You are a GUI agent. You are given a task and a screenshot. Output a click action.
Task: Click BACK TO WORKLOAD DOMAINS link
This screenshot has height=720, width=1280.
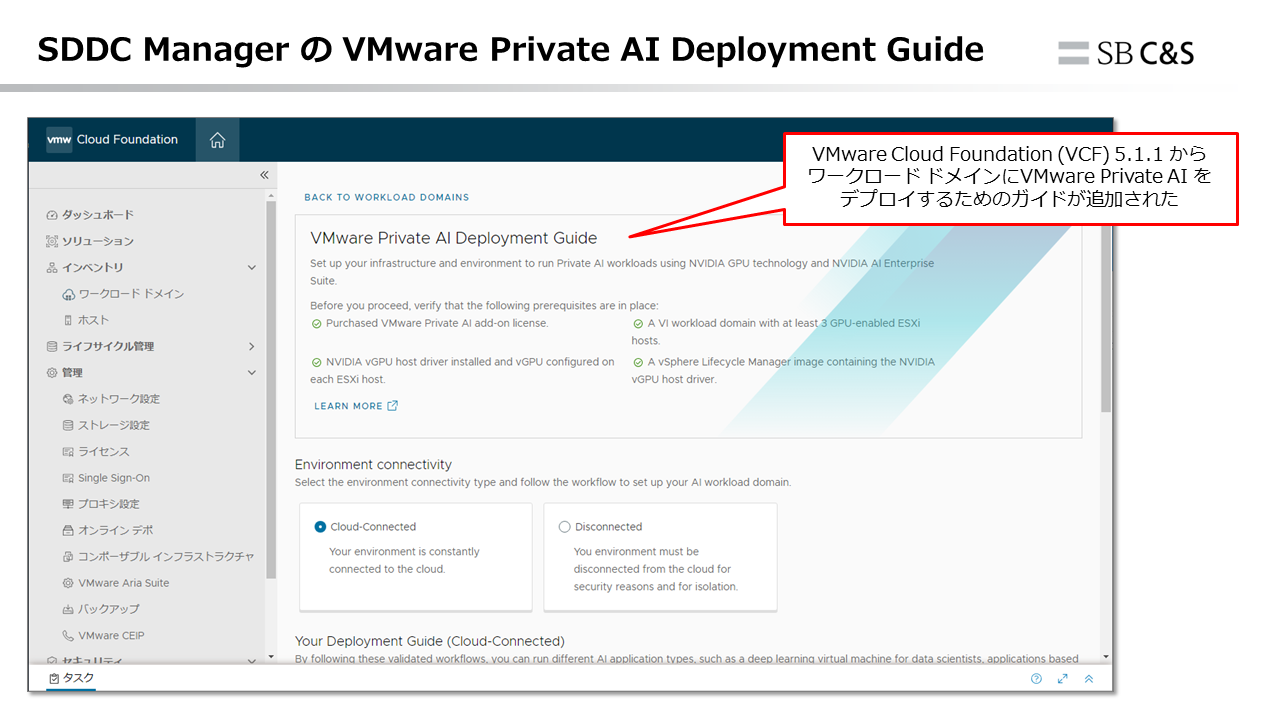tap(386, 197)
